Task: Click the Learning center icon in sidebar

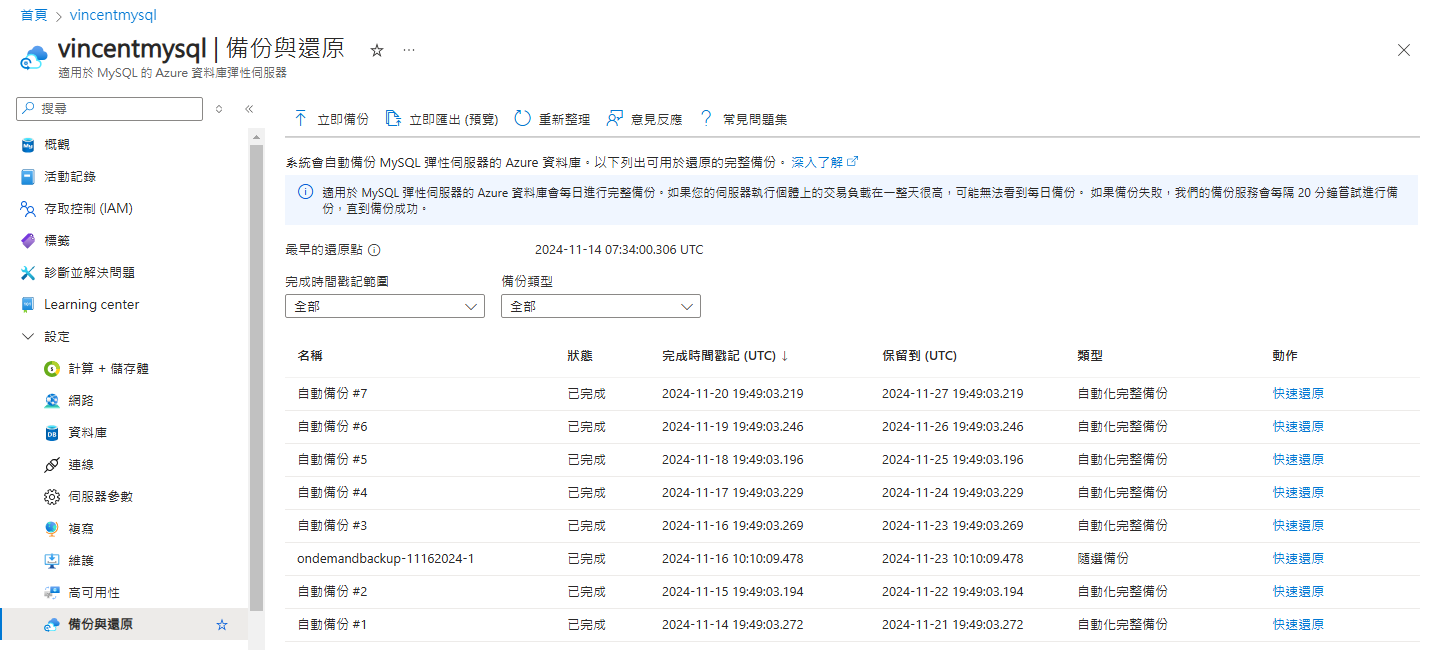Action: point(28,305)
